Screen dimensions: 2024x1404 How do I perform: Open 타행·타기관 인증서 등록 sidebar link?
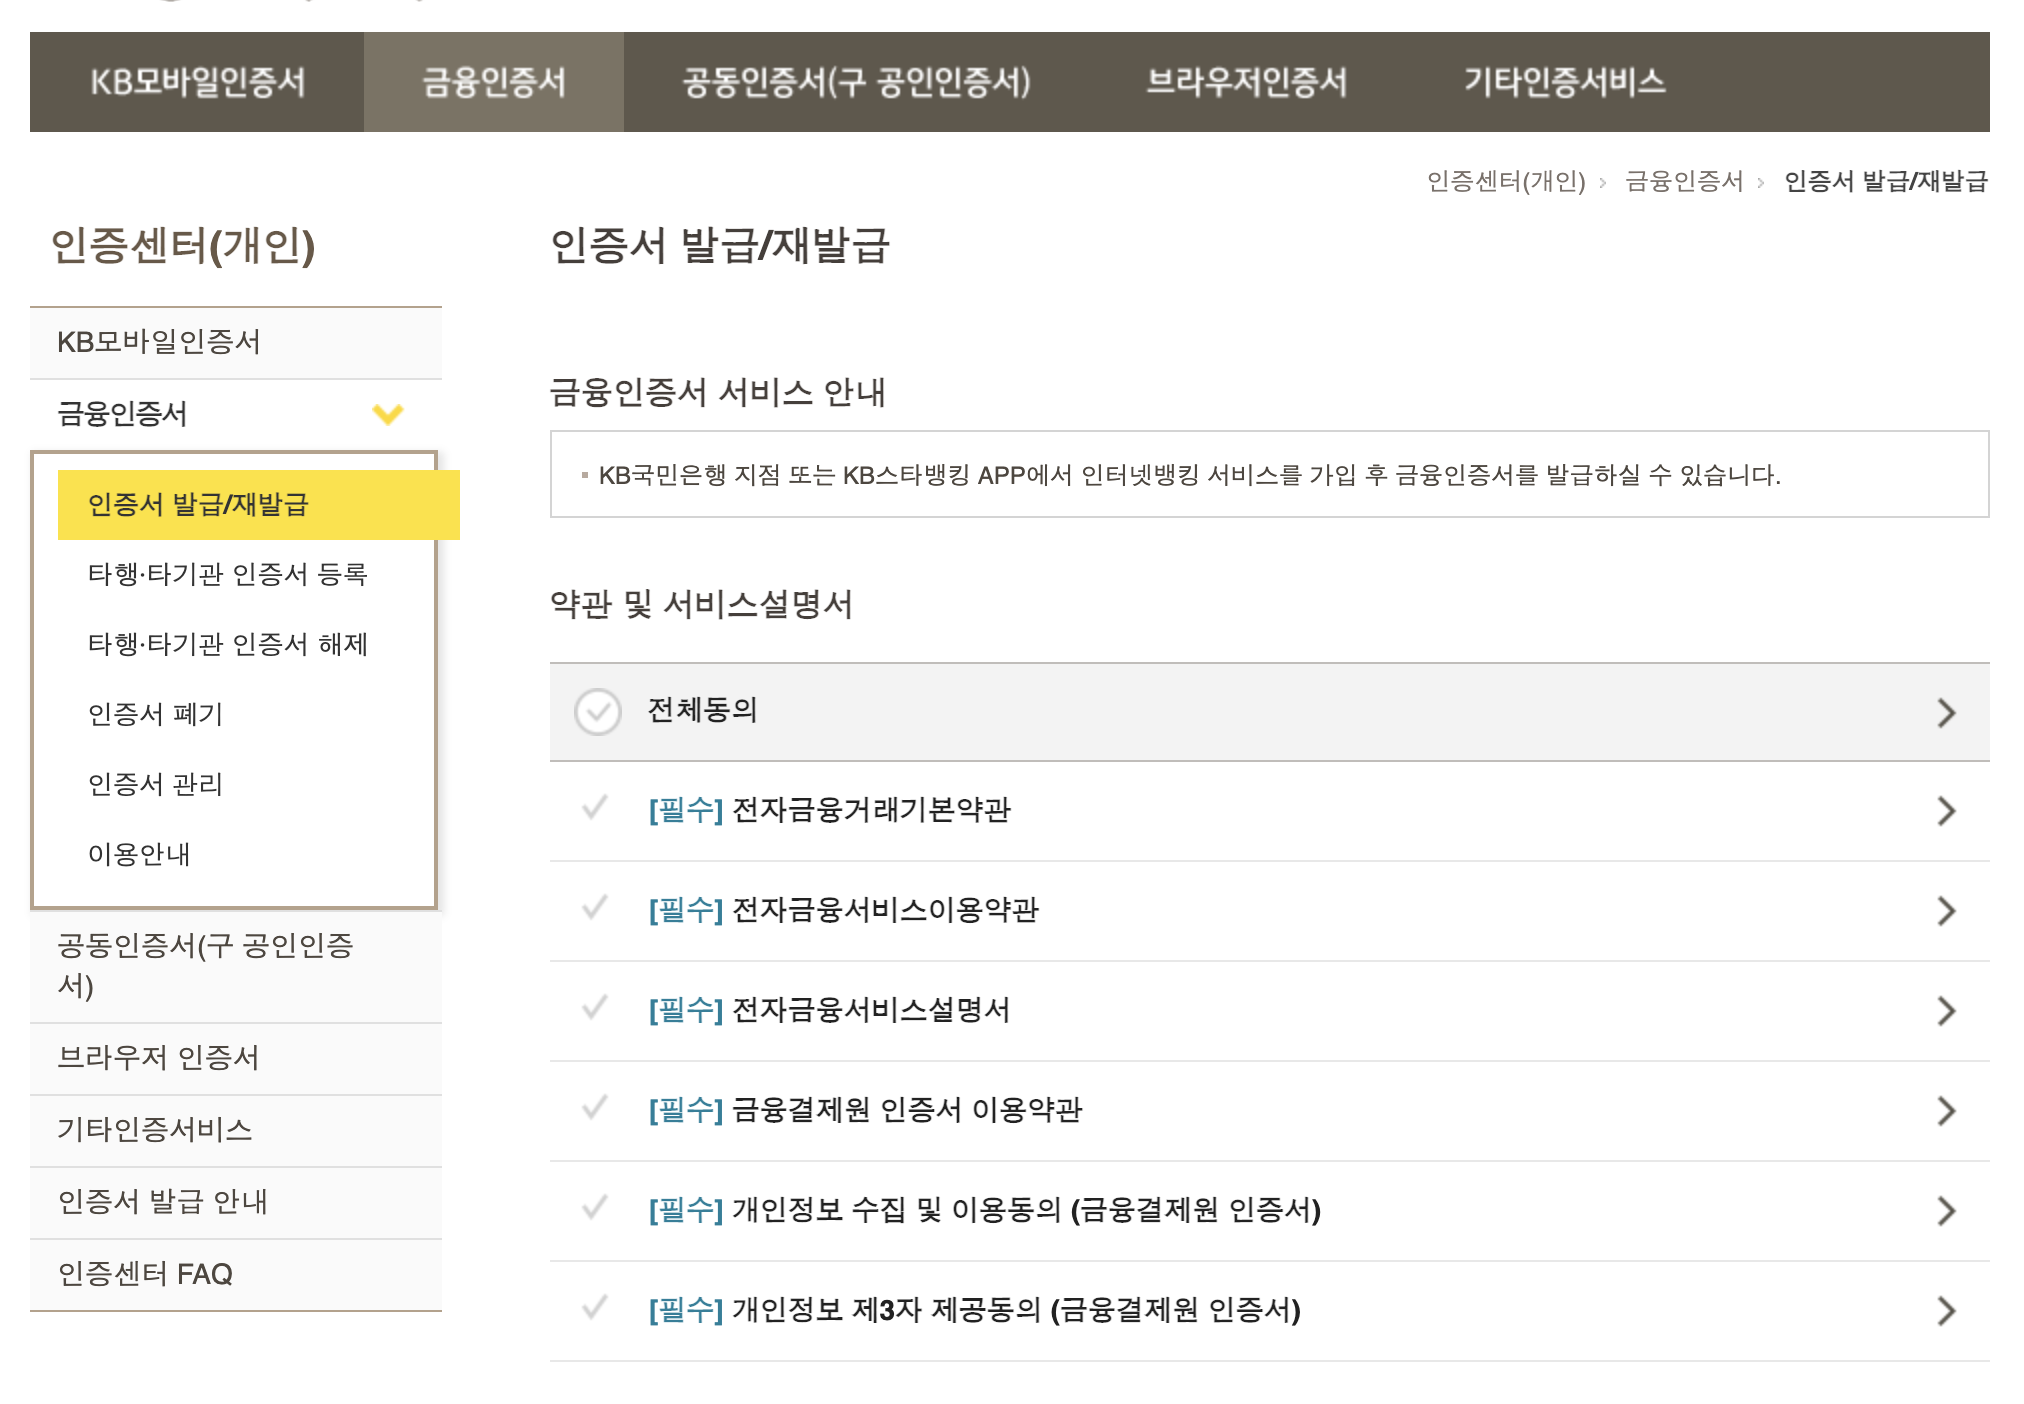pyautogui.click(x=228, y=574)
